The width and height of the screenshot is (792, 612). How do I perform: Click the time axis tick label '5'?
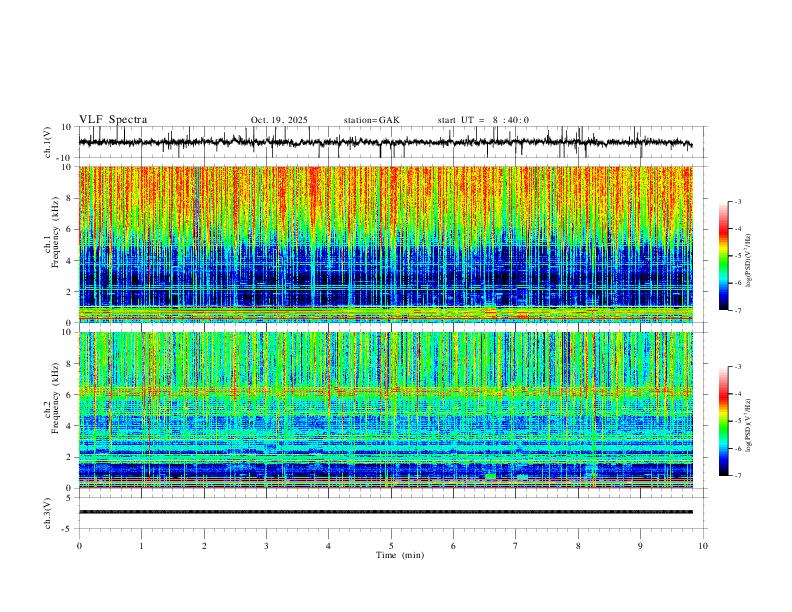pyautogui.click(x=391, y=546)
